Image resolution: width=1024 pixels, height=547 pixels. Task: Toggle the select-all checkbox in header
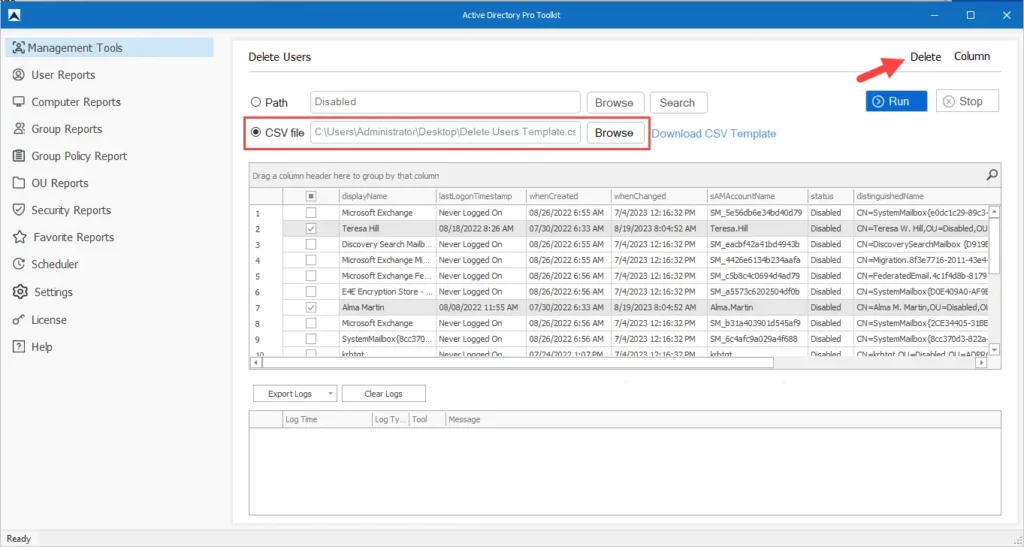click(311, 196)
